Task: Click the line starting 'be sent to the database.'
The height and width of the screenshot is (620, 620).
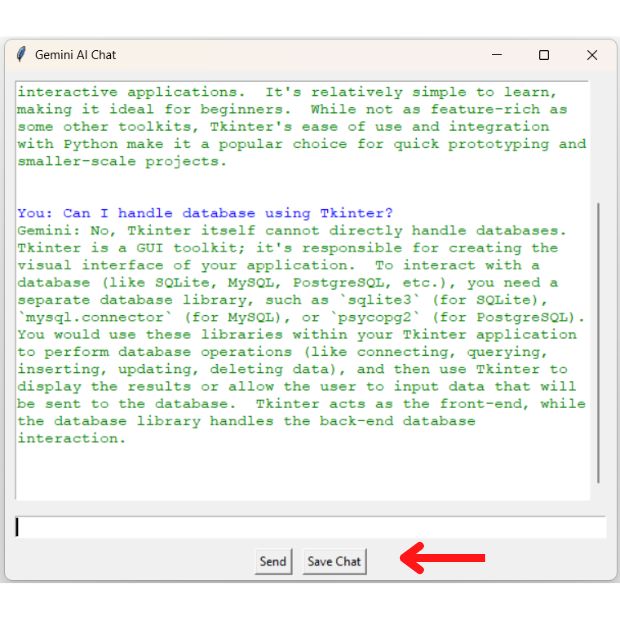Action: pyautogui.click(x=301, y=404)
